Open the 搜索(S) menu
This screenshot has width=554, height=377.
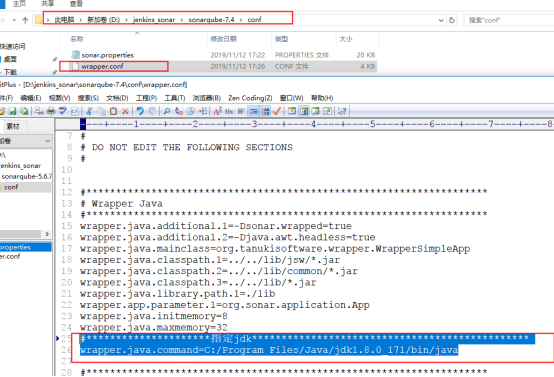click(x=88, y=98)
